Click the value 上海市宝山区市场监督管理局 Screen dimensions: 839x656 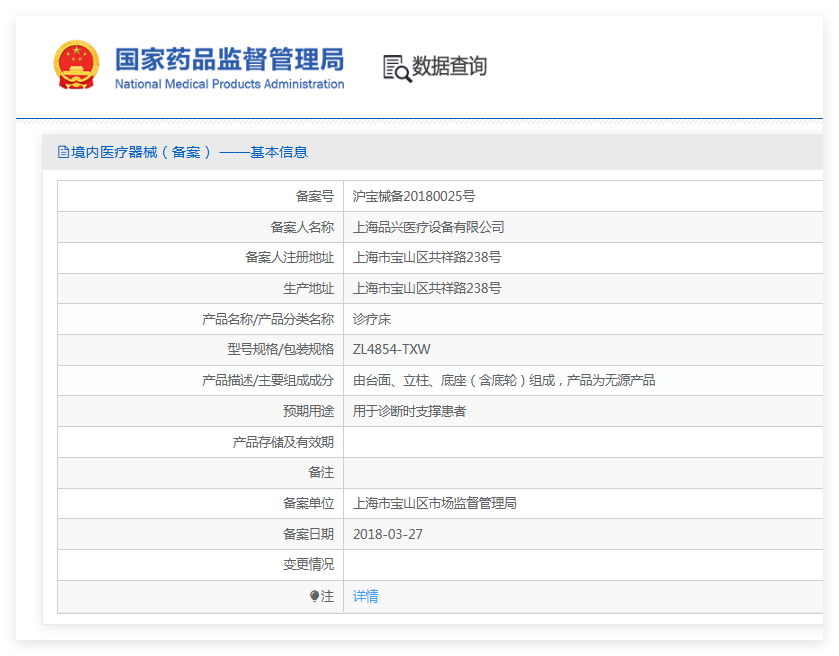point(434,504)
